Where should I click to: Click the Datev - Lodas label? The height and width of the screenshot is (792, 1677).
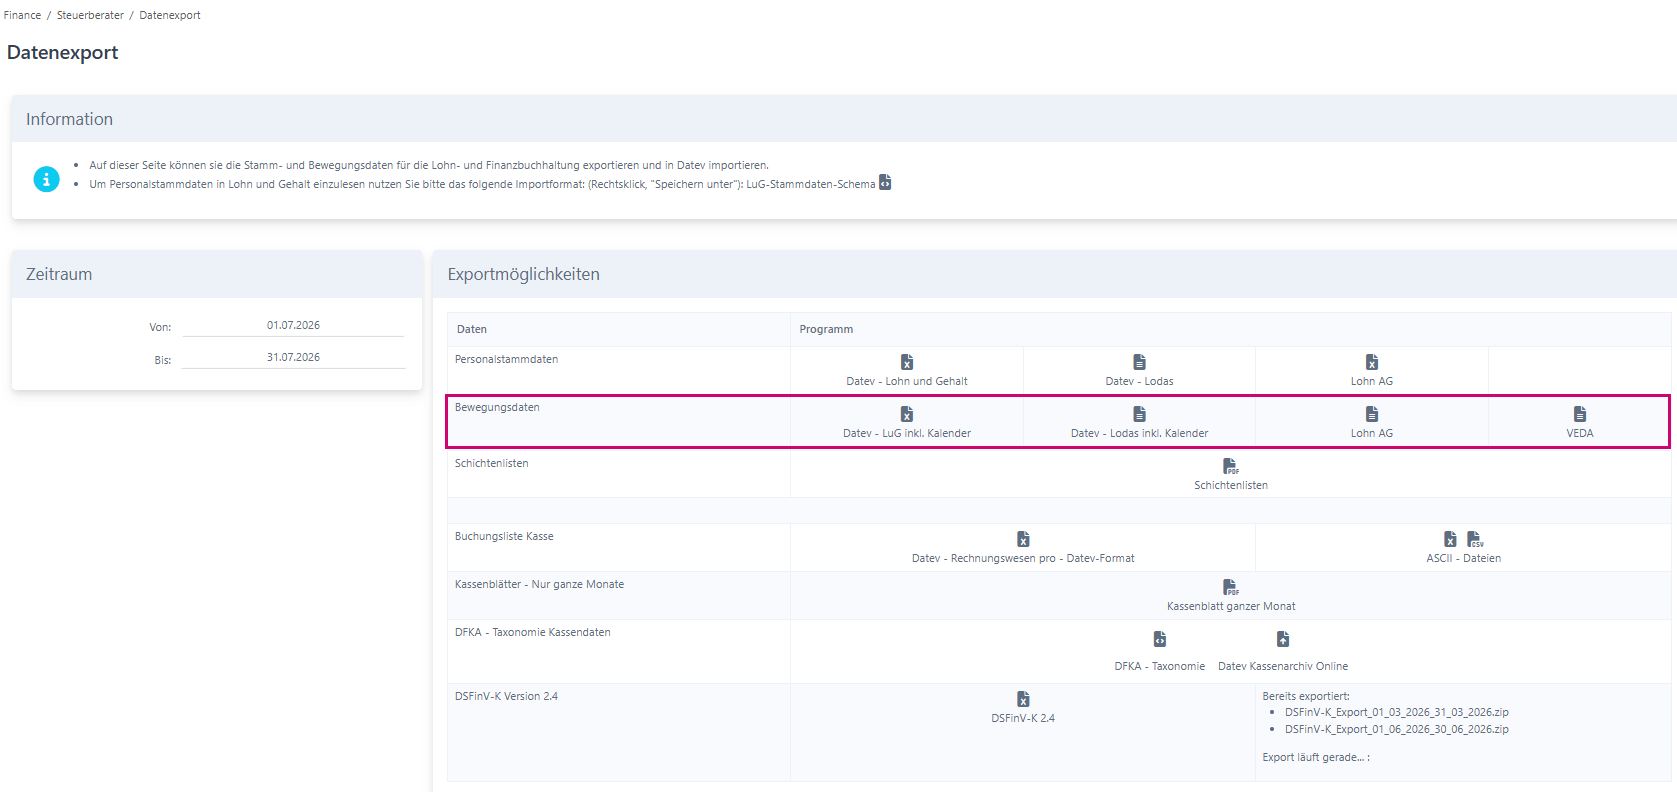point(1139,381)
